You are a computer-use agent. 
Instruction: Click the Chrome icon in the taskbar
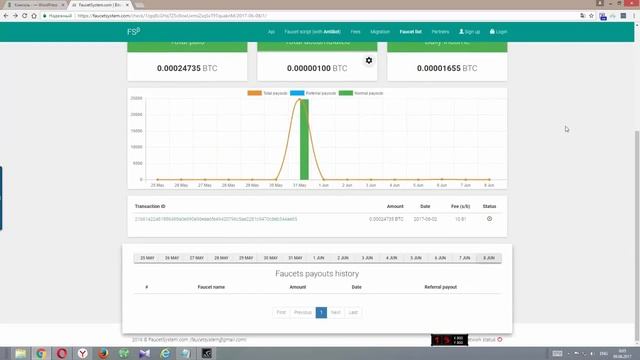pos(41,353)
